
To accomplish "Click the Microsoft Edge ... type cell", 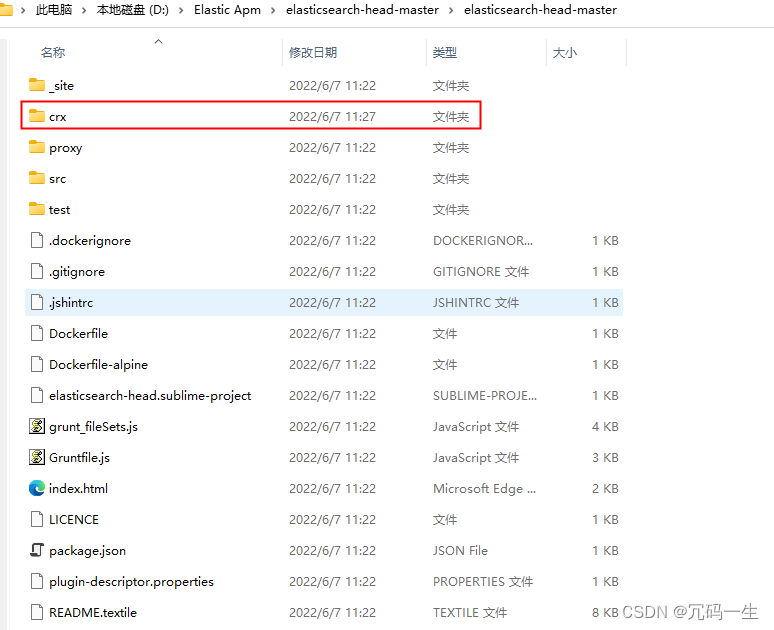I will [x=484, y=489].
